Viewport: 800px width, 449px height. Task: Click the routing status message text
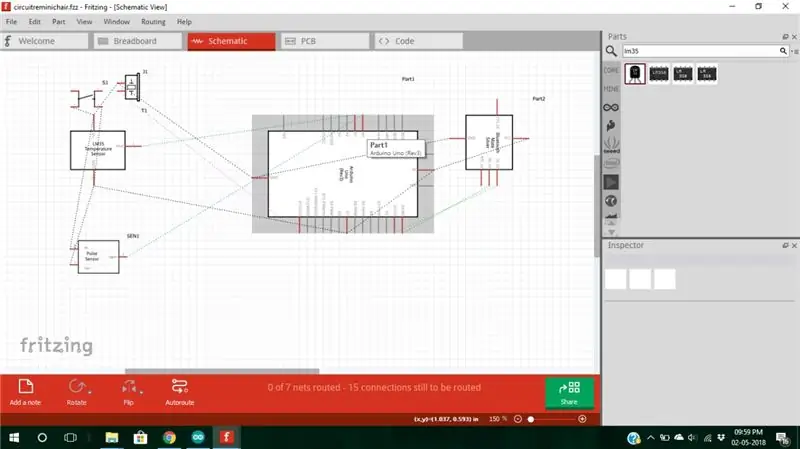click(x=374, y=388)
